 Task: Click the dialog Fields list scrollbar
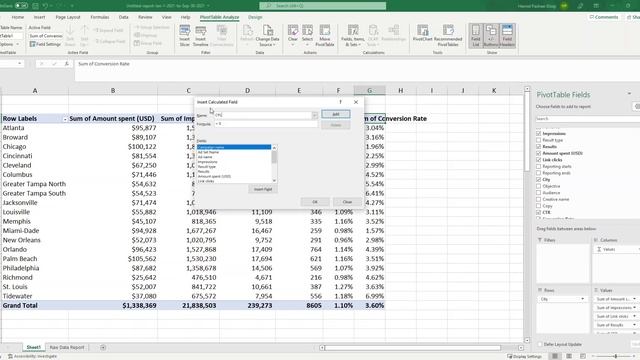point(274,164)
